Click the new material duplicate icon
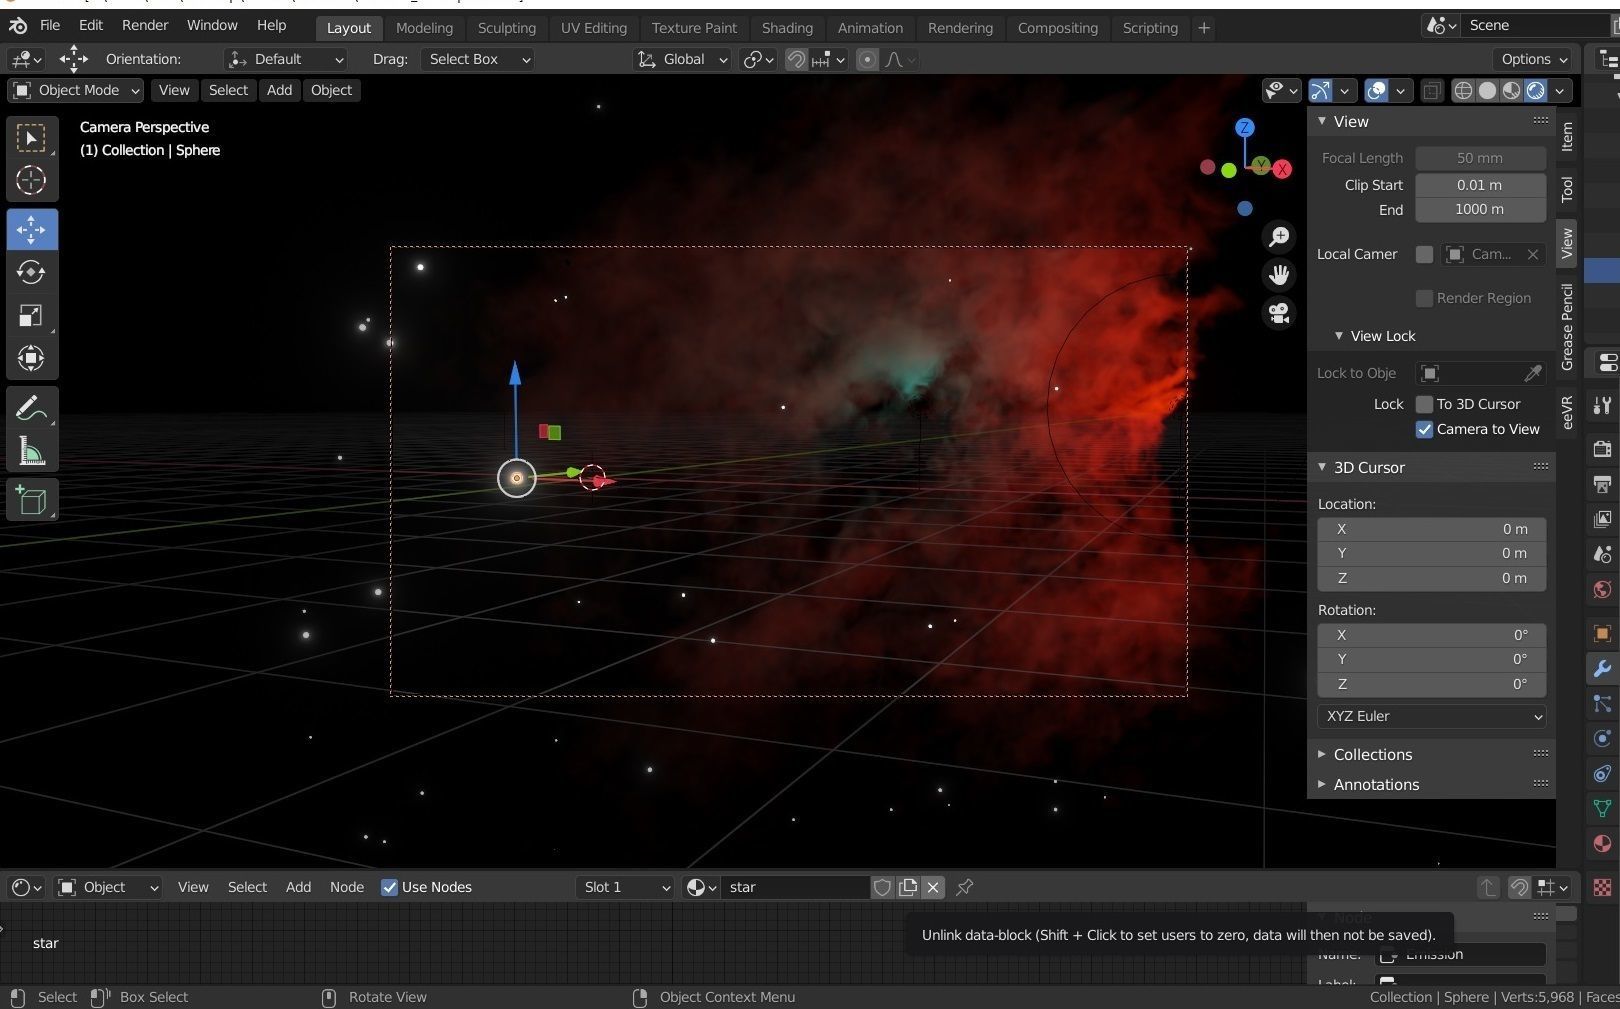1620x1009 pixels. pos(908,887)
